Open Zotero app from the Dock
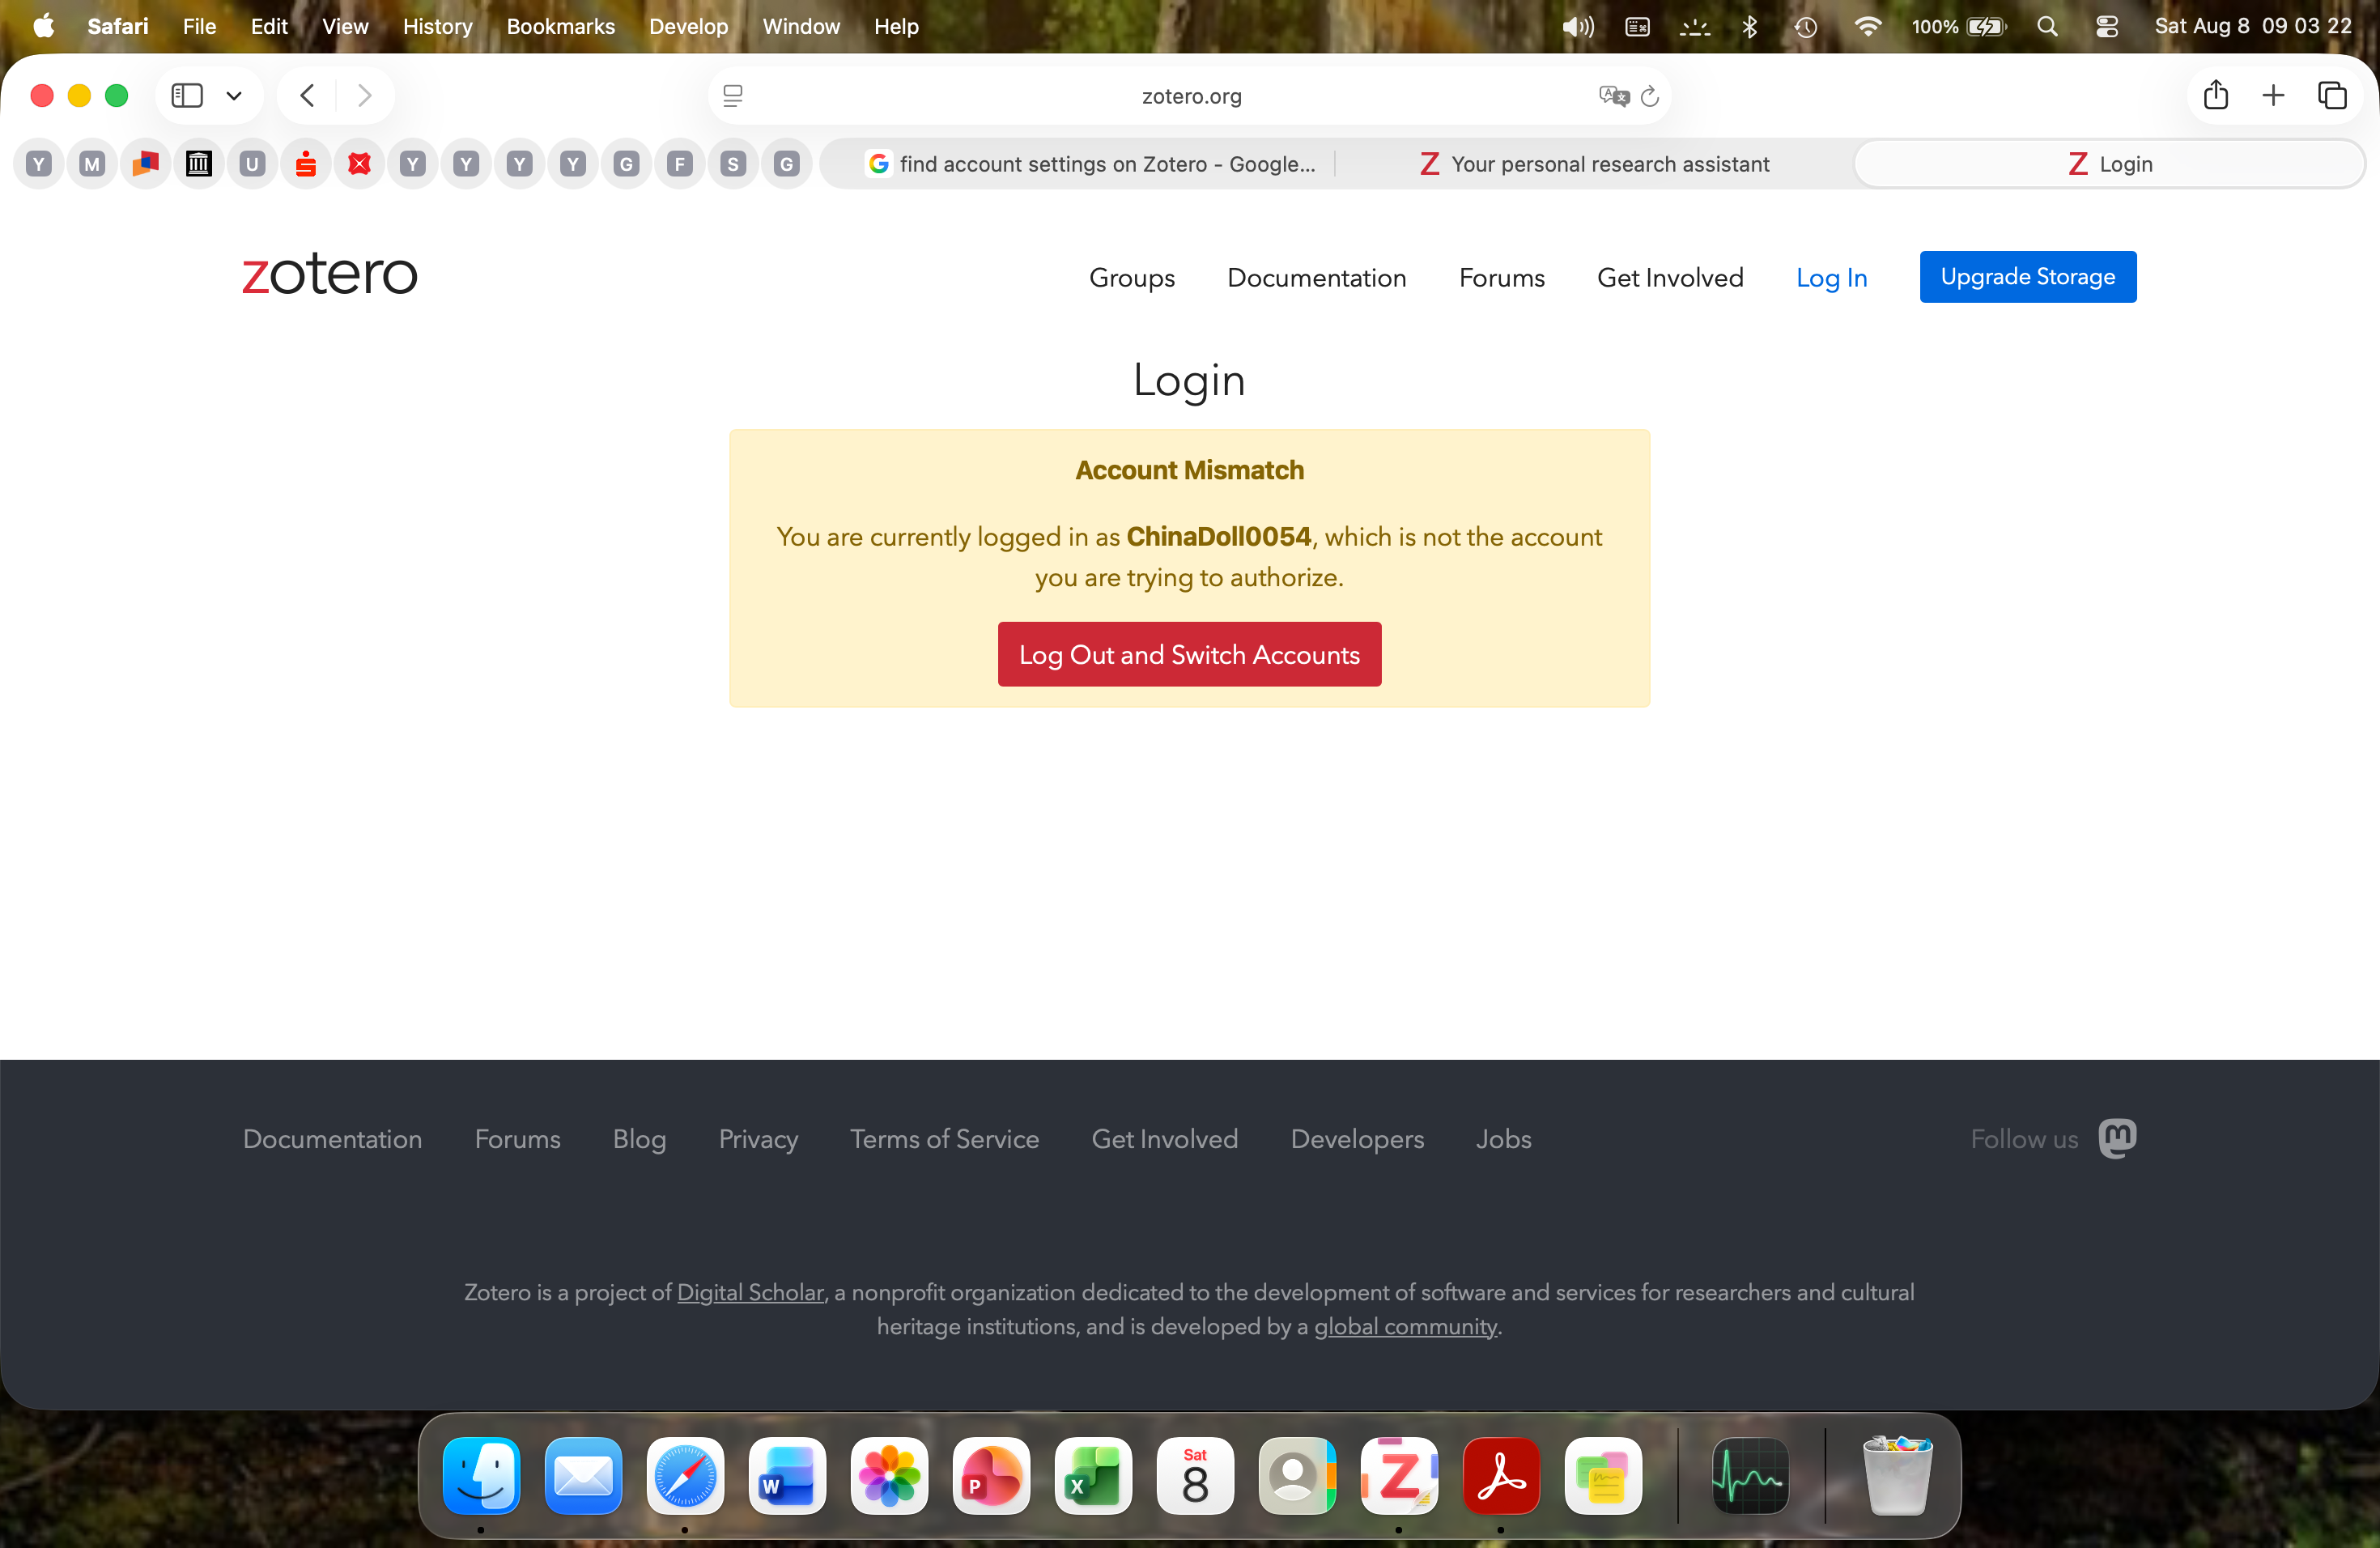This screenshot has width=2380, height=1548. [1399, 1476]
